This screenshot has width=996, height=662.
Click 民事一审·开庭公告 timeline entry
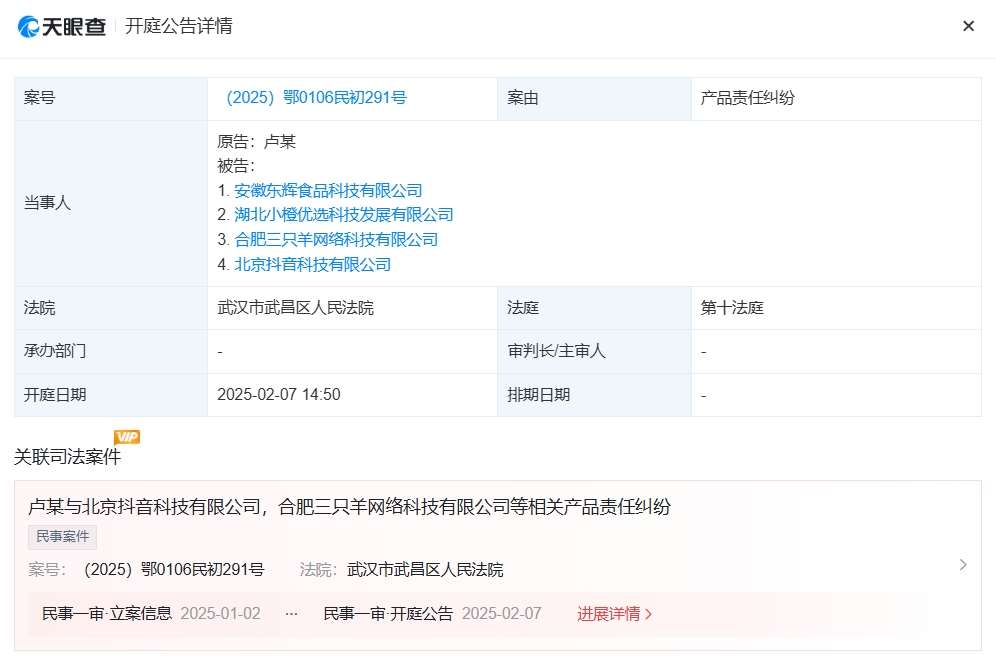[388, 614]
